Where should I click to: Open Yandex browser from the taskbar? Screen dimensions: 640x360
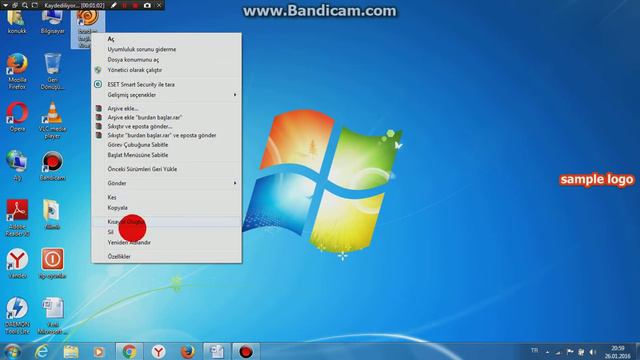[x=158, y=351]
